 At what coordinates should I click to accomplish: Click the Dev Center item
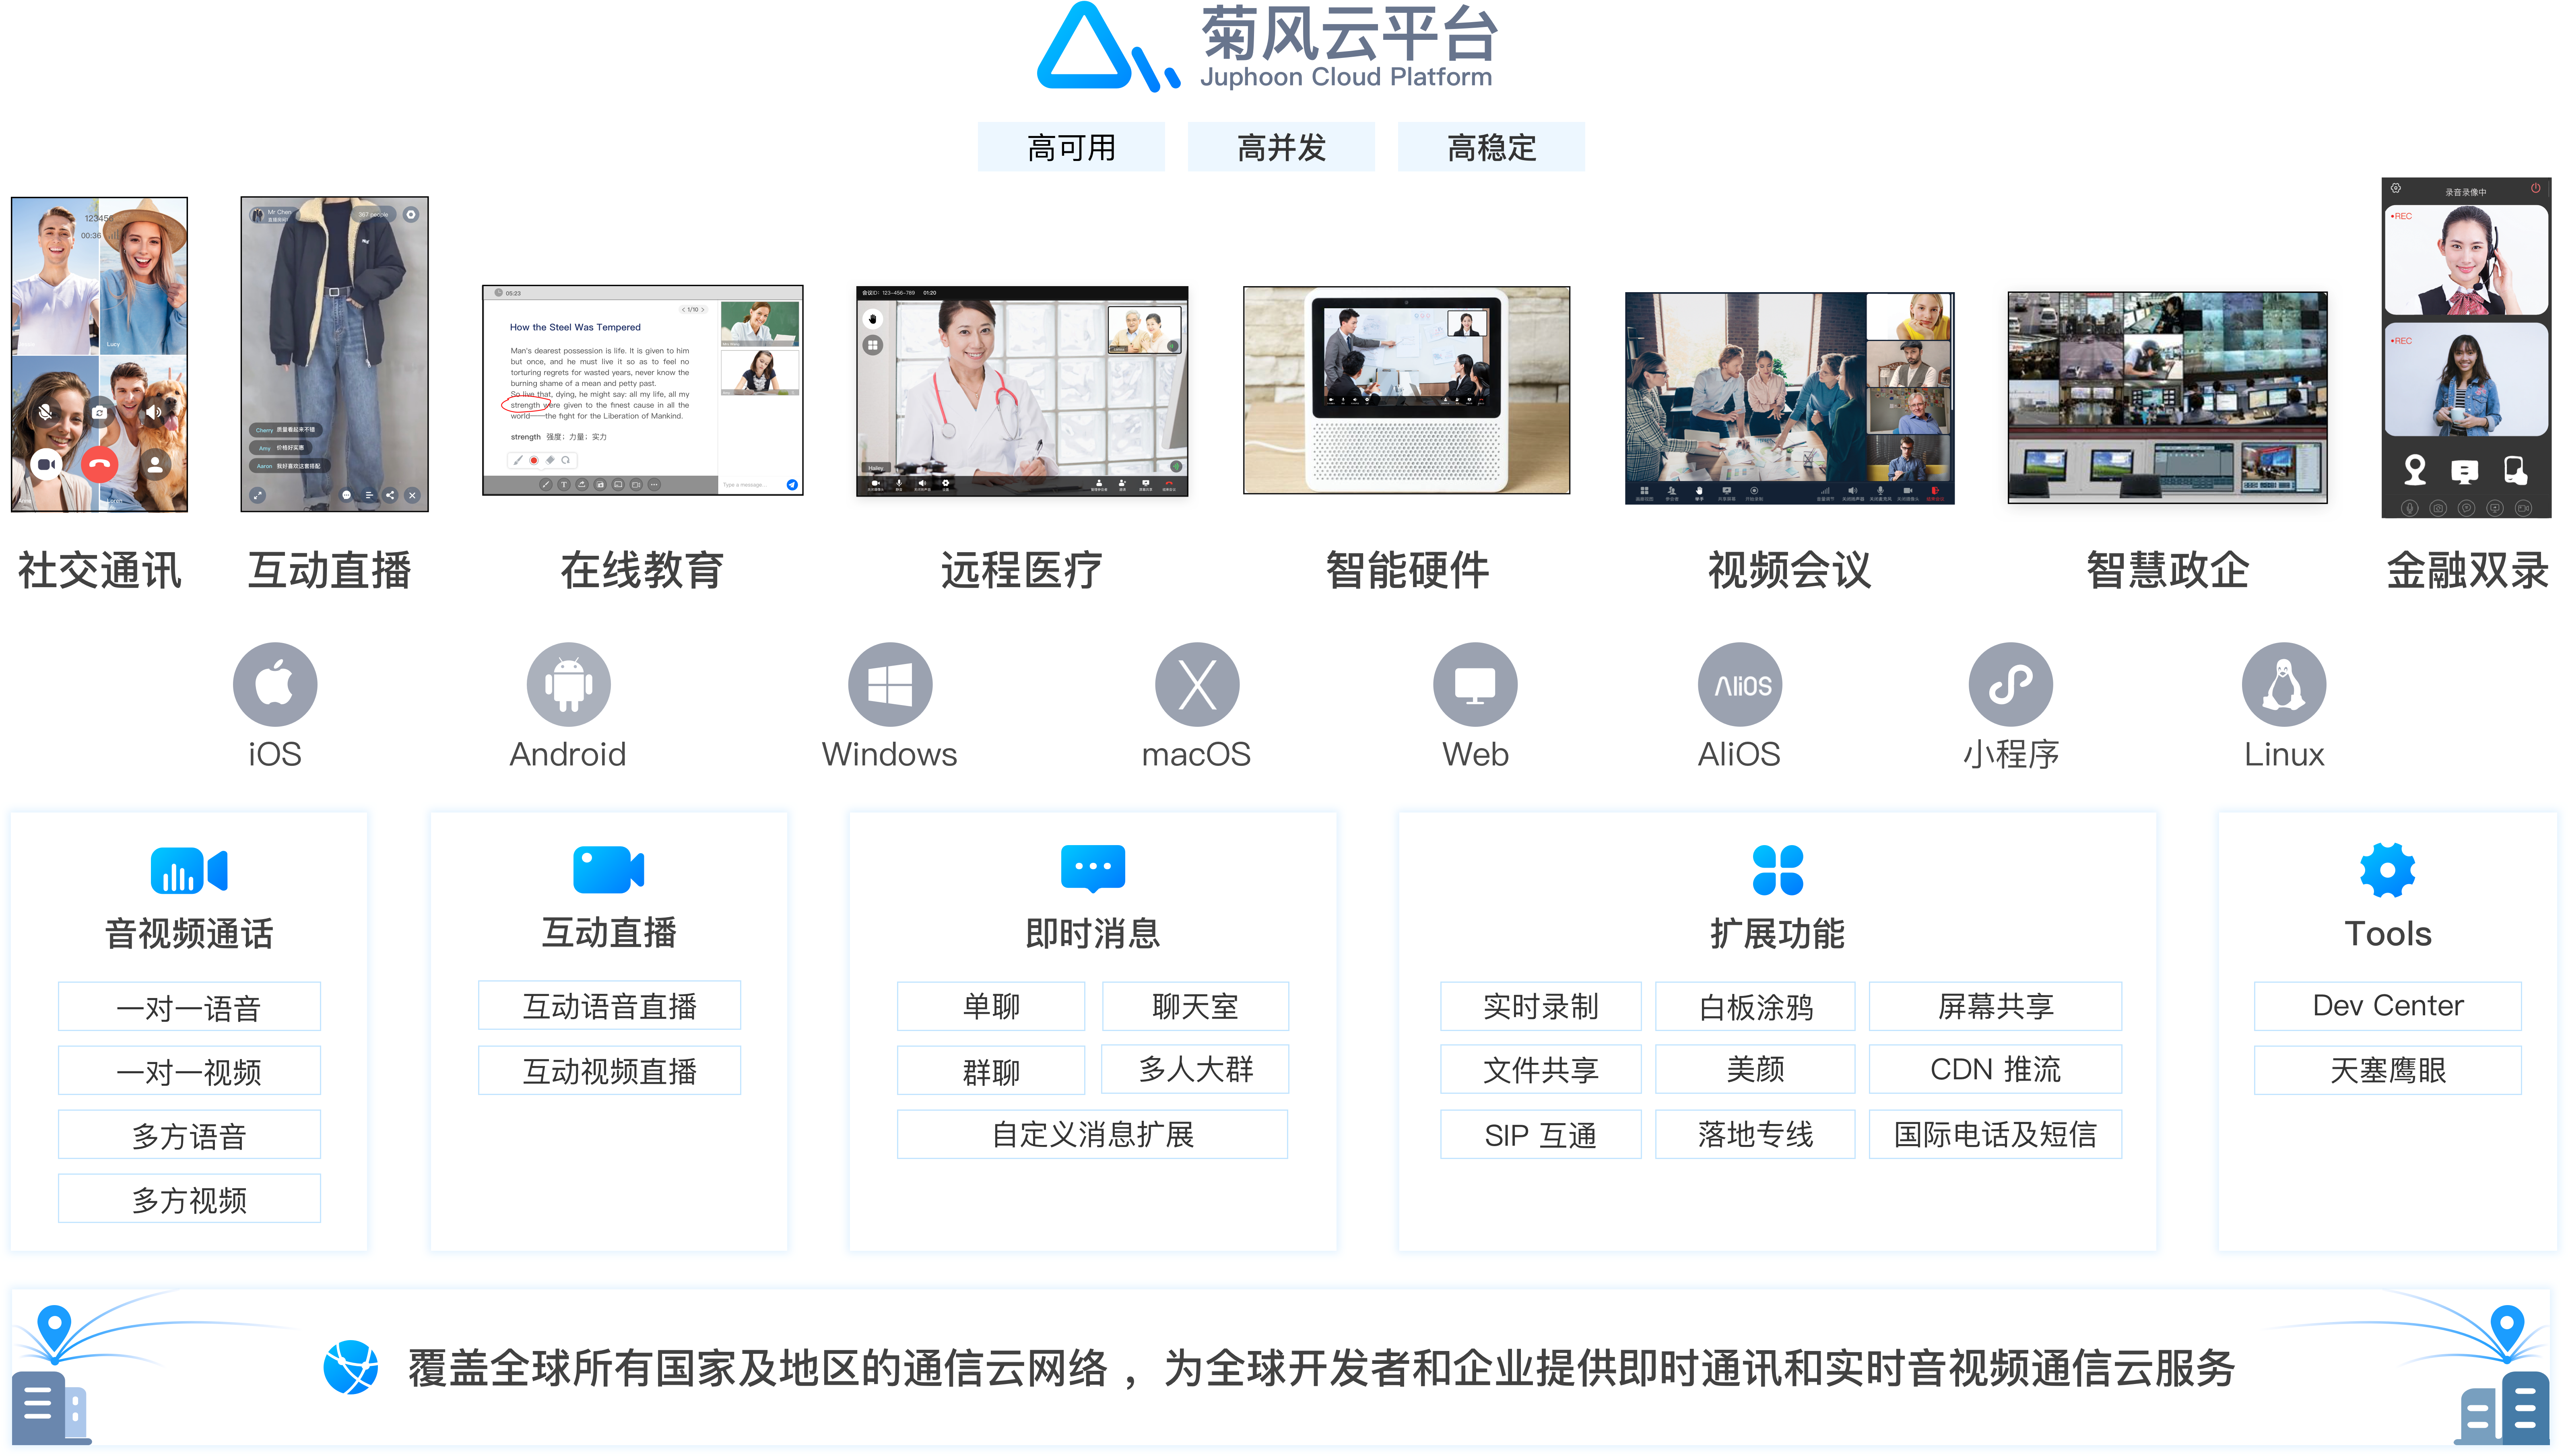point(2388,1006)
